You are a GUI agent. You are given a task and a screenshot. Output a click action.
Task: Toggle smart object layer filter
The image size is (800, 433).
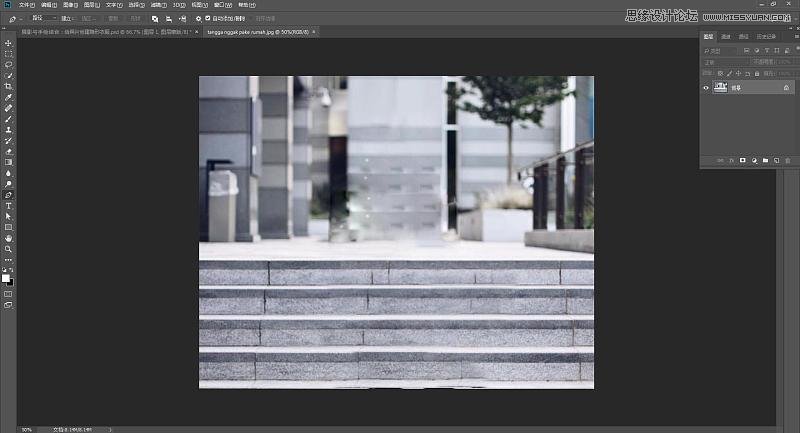[787, 50]
